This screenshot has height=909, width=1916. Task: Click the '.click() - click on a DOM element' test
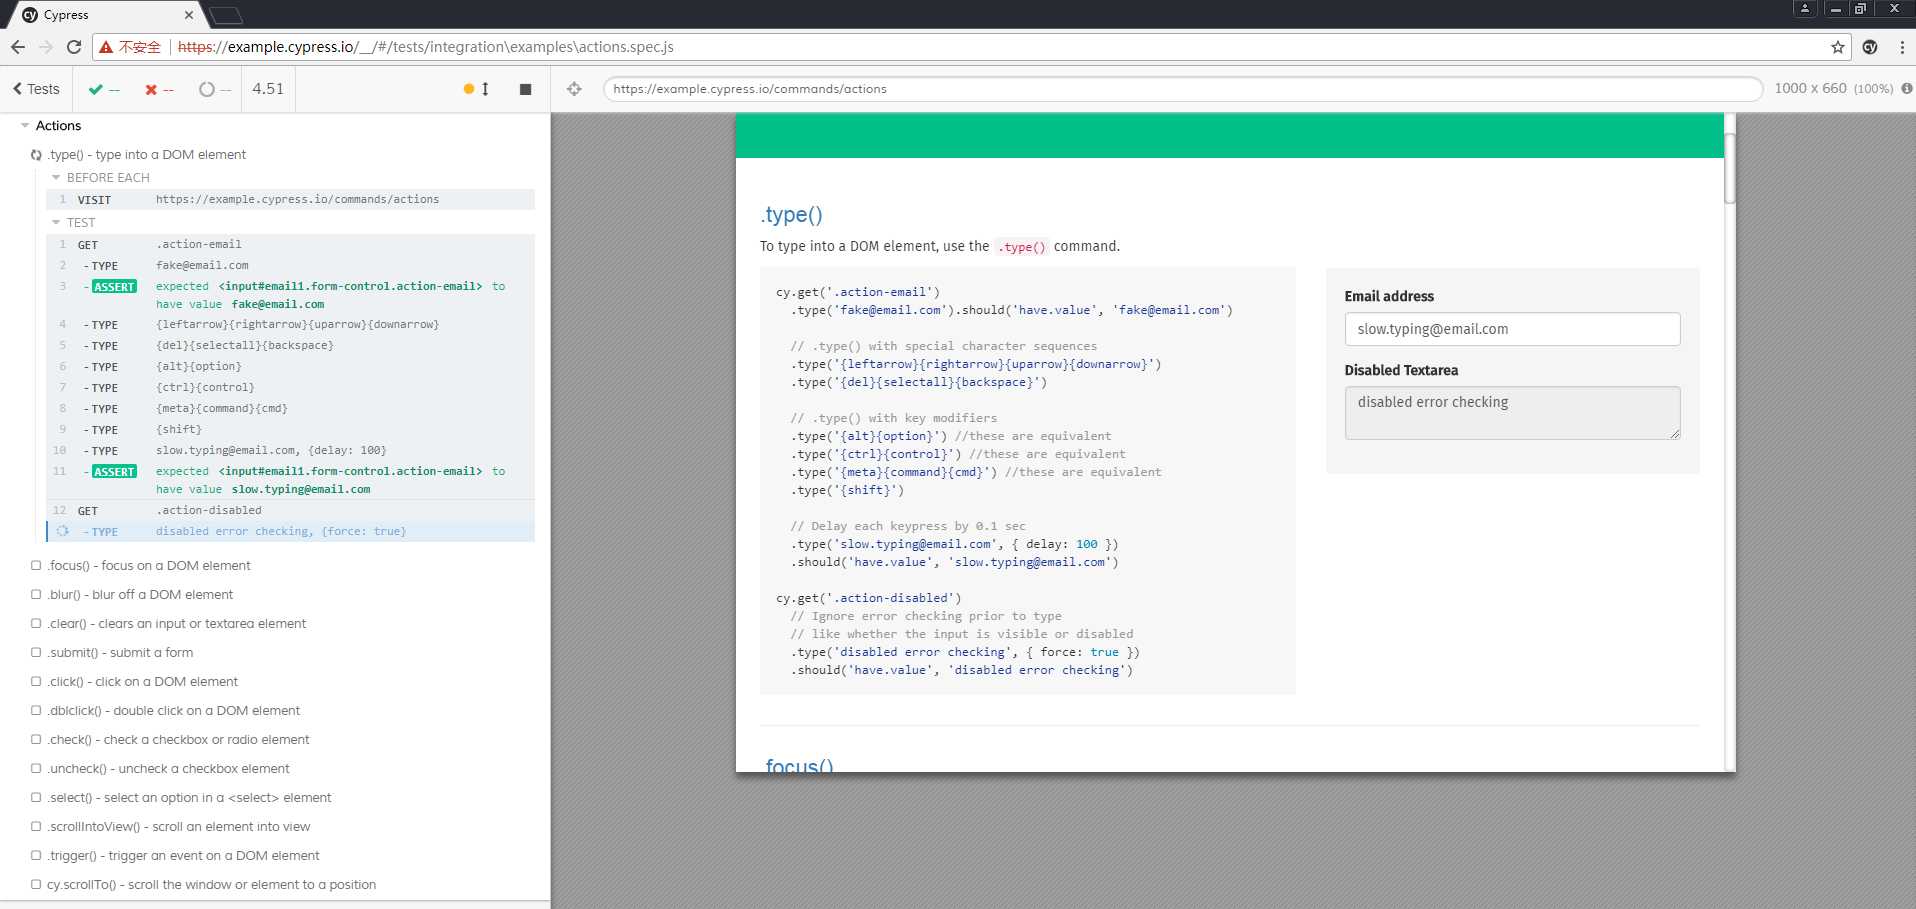pyautogui.click(x=143, y=681)
